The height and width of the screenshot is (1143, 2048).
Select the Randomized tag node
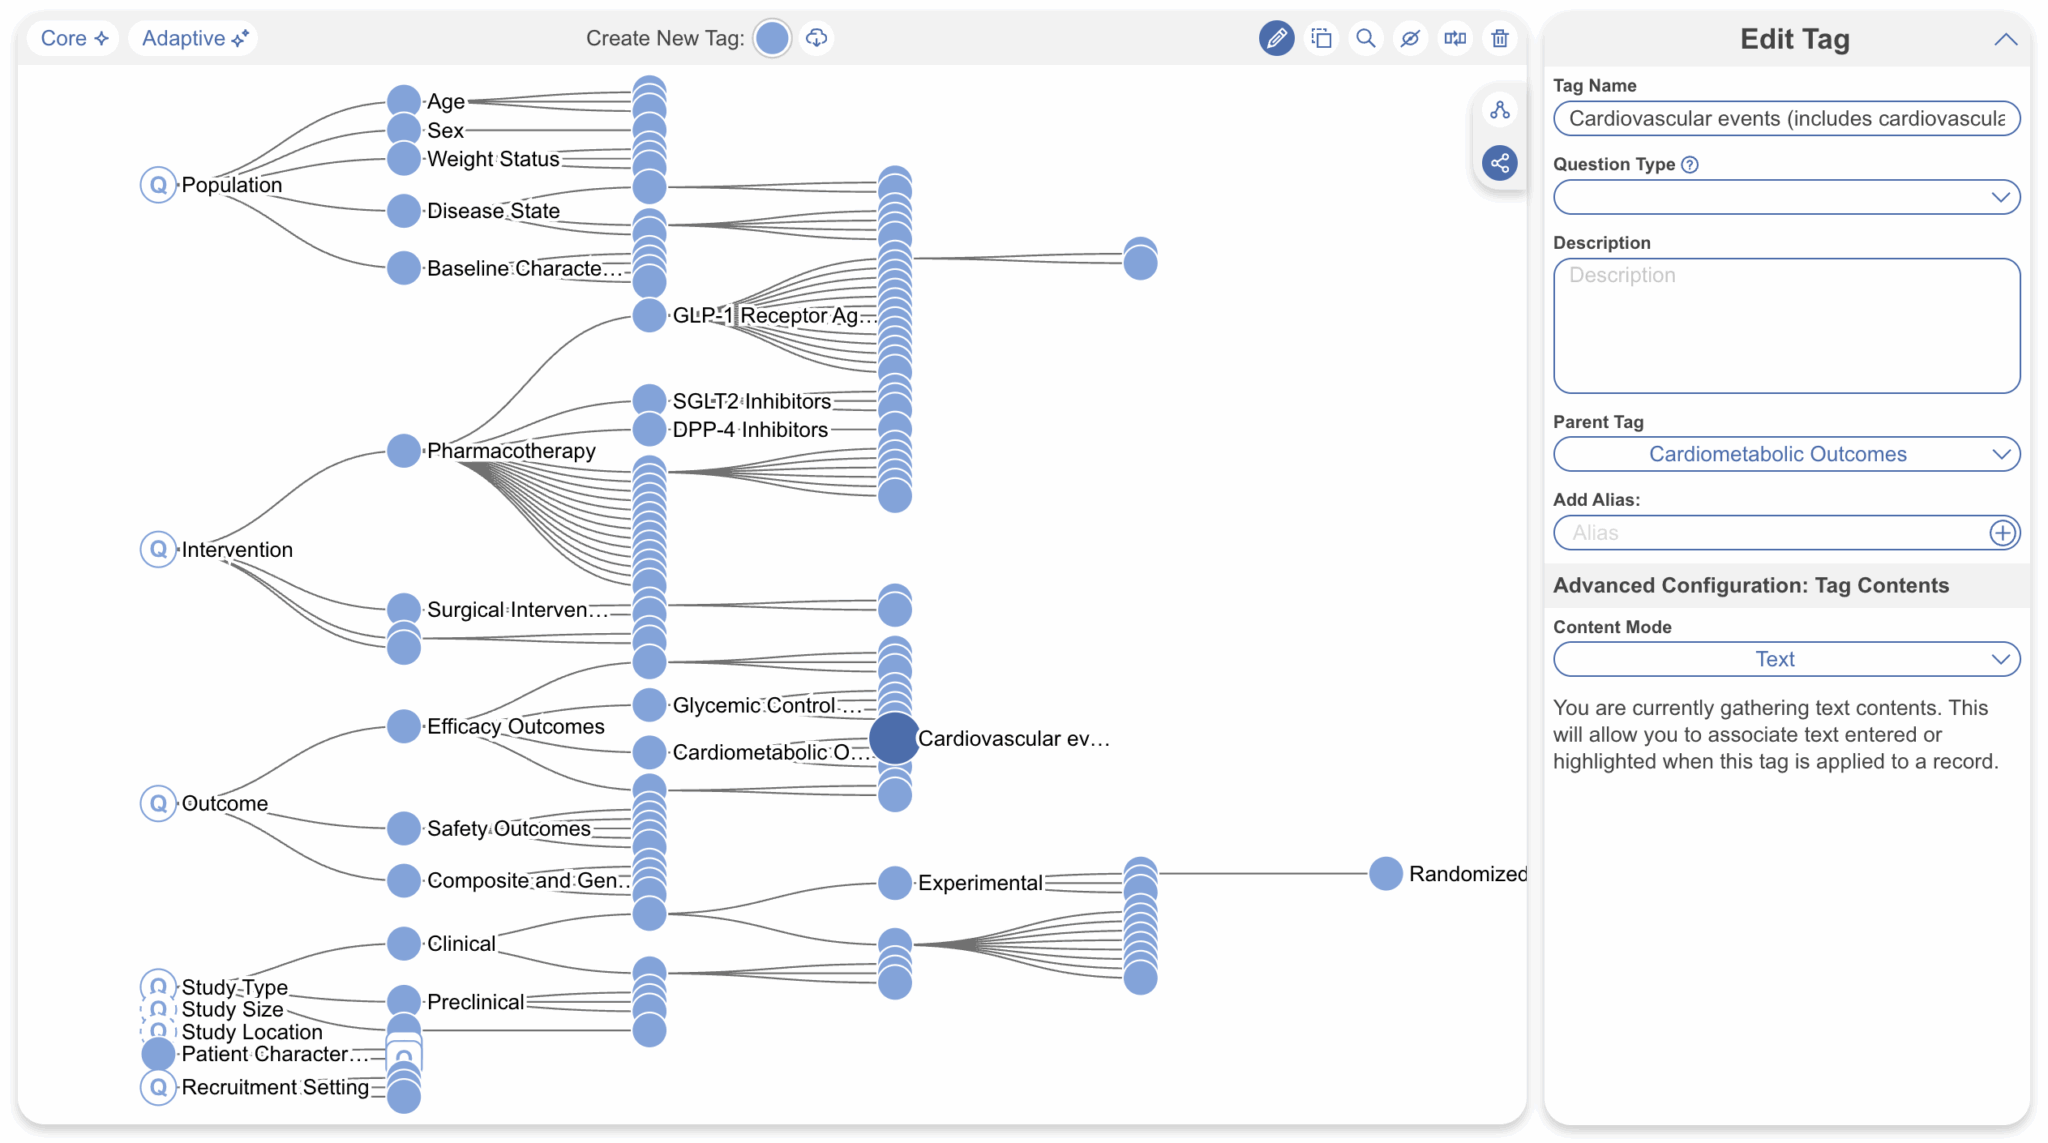point(1386,874)
